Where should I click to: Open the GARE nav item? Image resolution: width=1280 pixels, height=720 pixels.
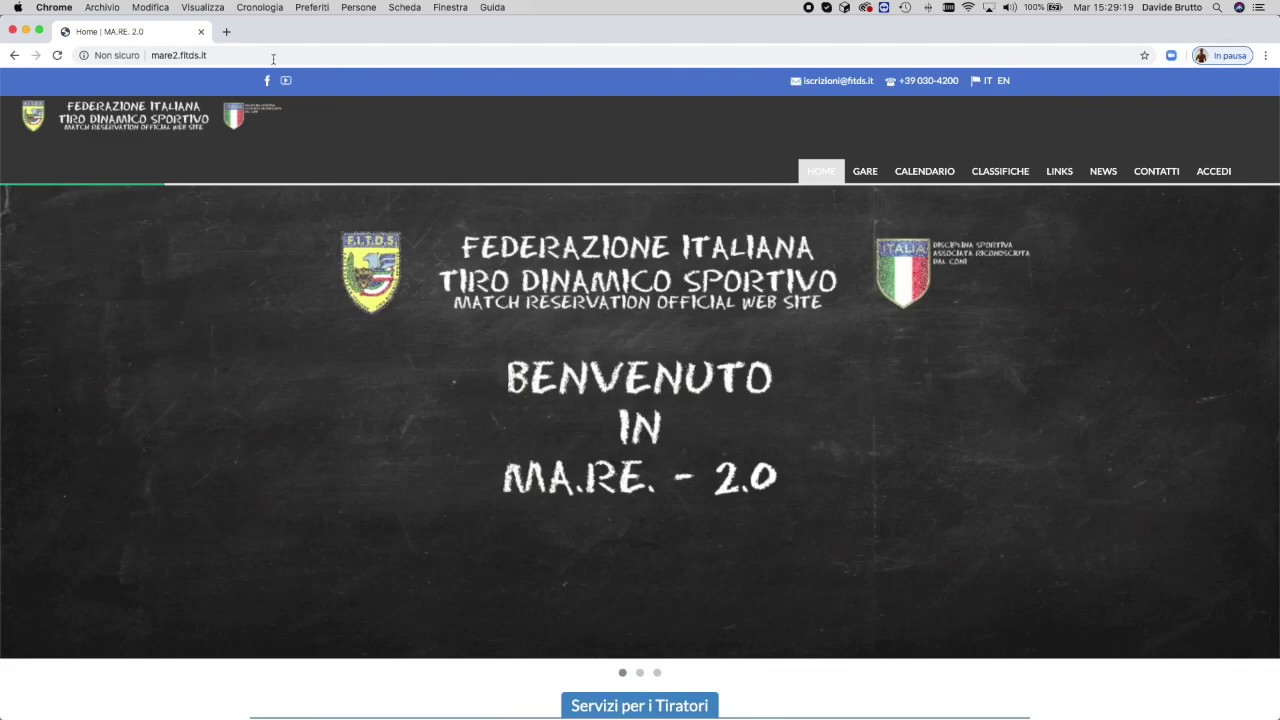865,171
